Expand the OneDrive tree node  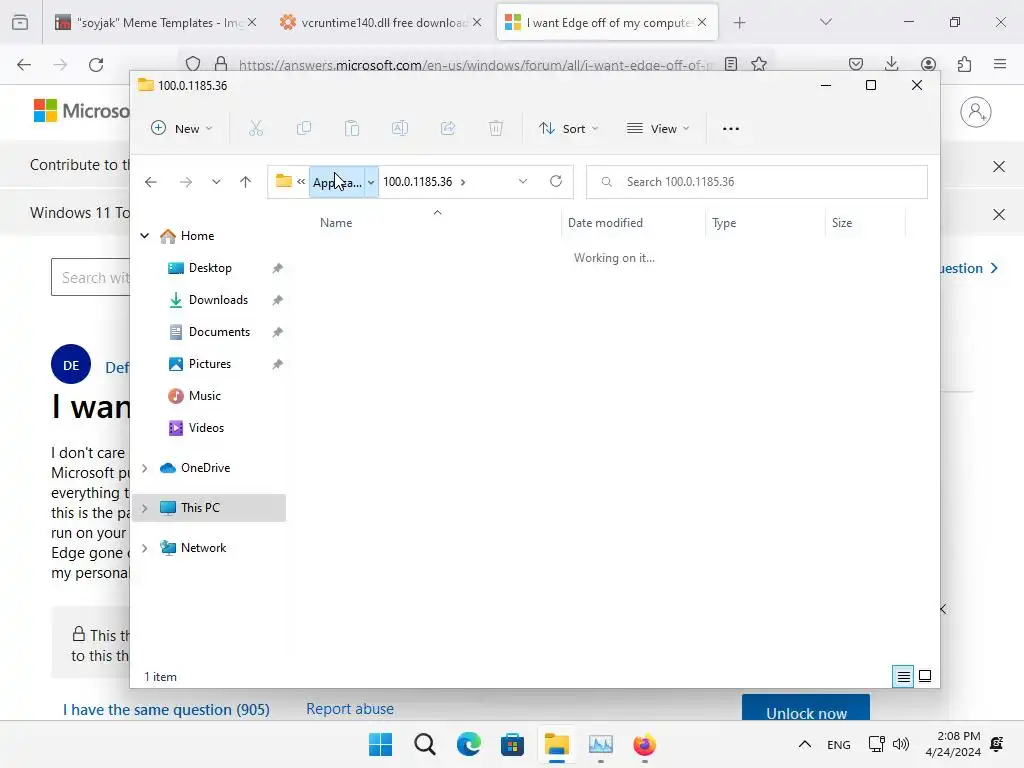(x=144, y=468)
